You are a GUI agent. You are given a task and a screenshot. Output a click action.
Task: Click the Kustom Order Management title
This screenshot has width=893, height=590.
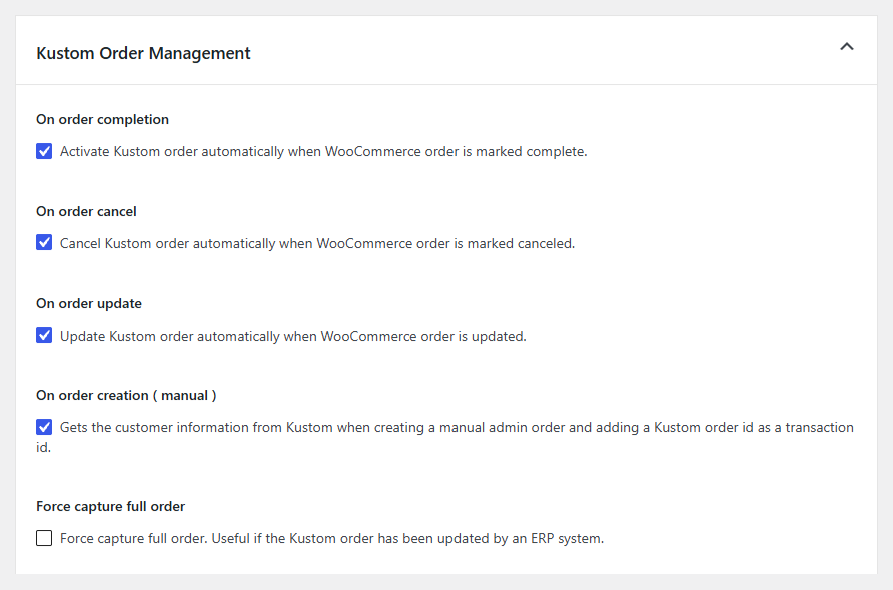tap(143, 53)
